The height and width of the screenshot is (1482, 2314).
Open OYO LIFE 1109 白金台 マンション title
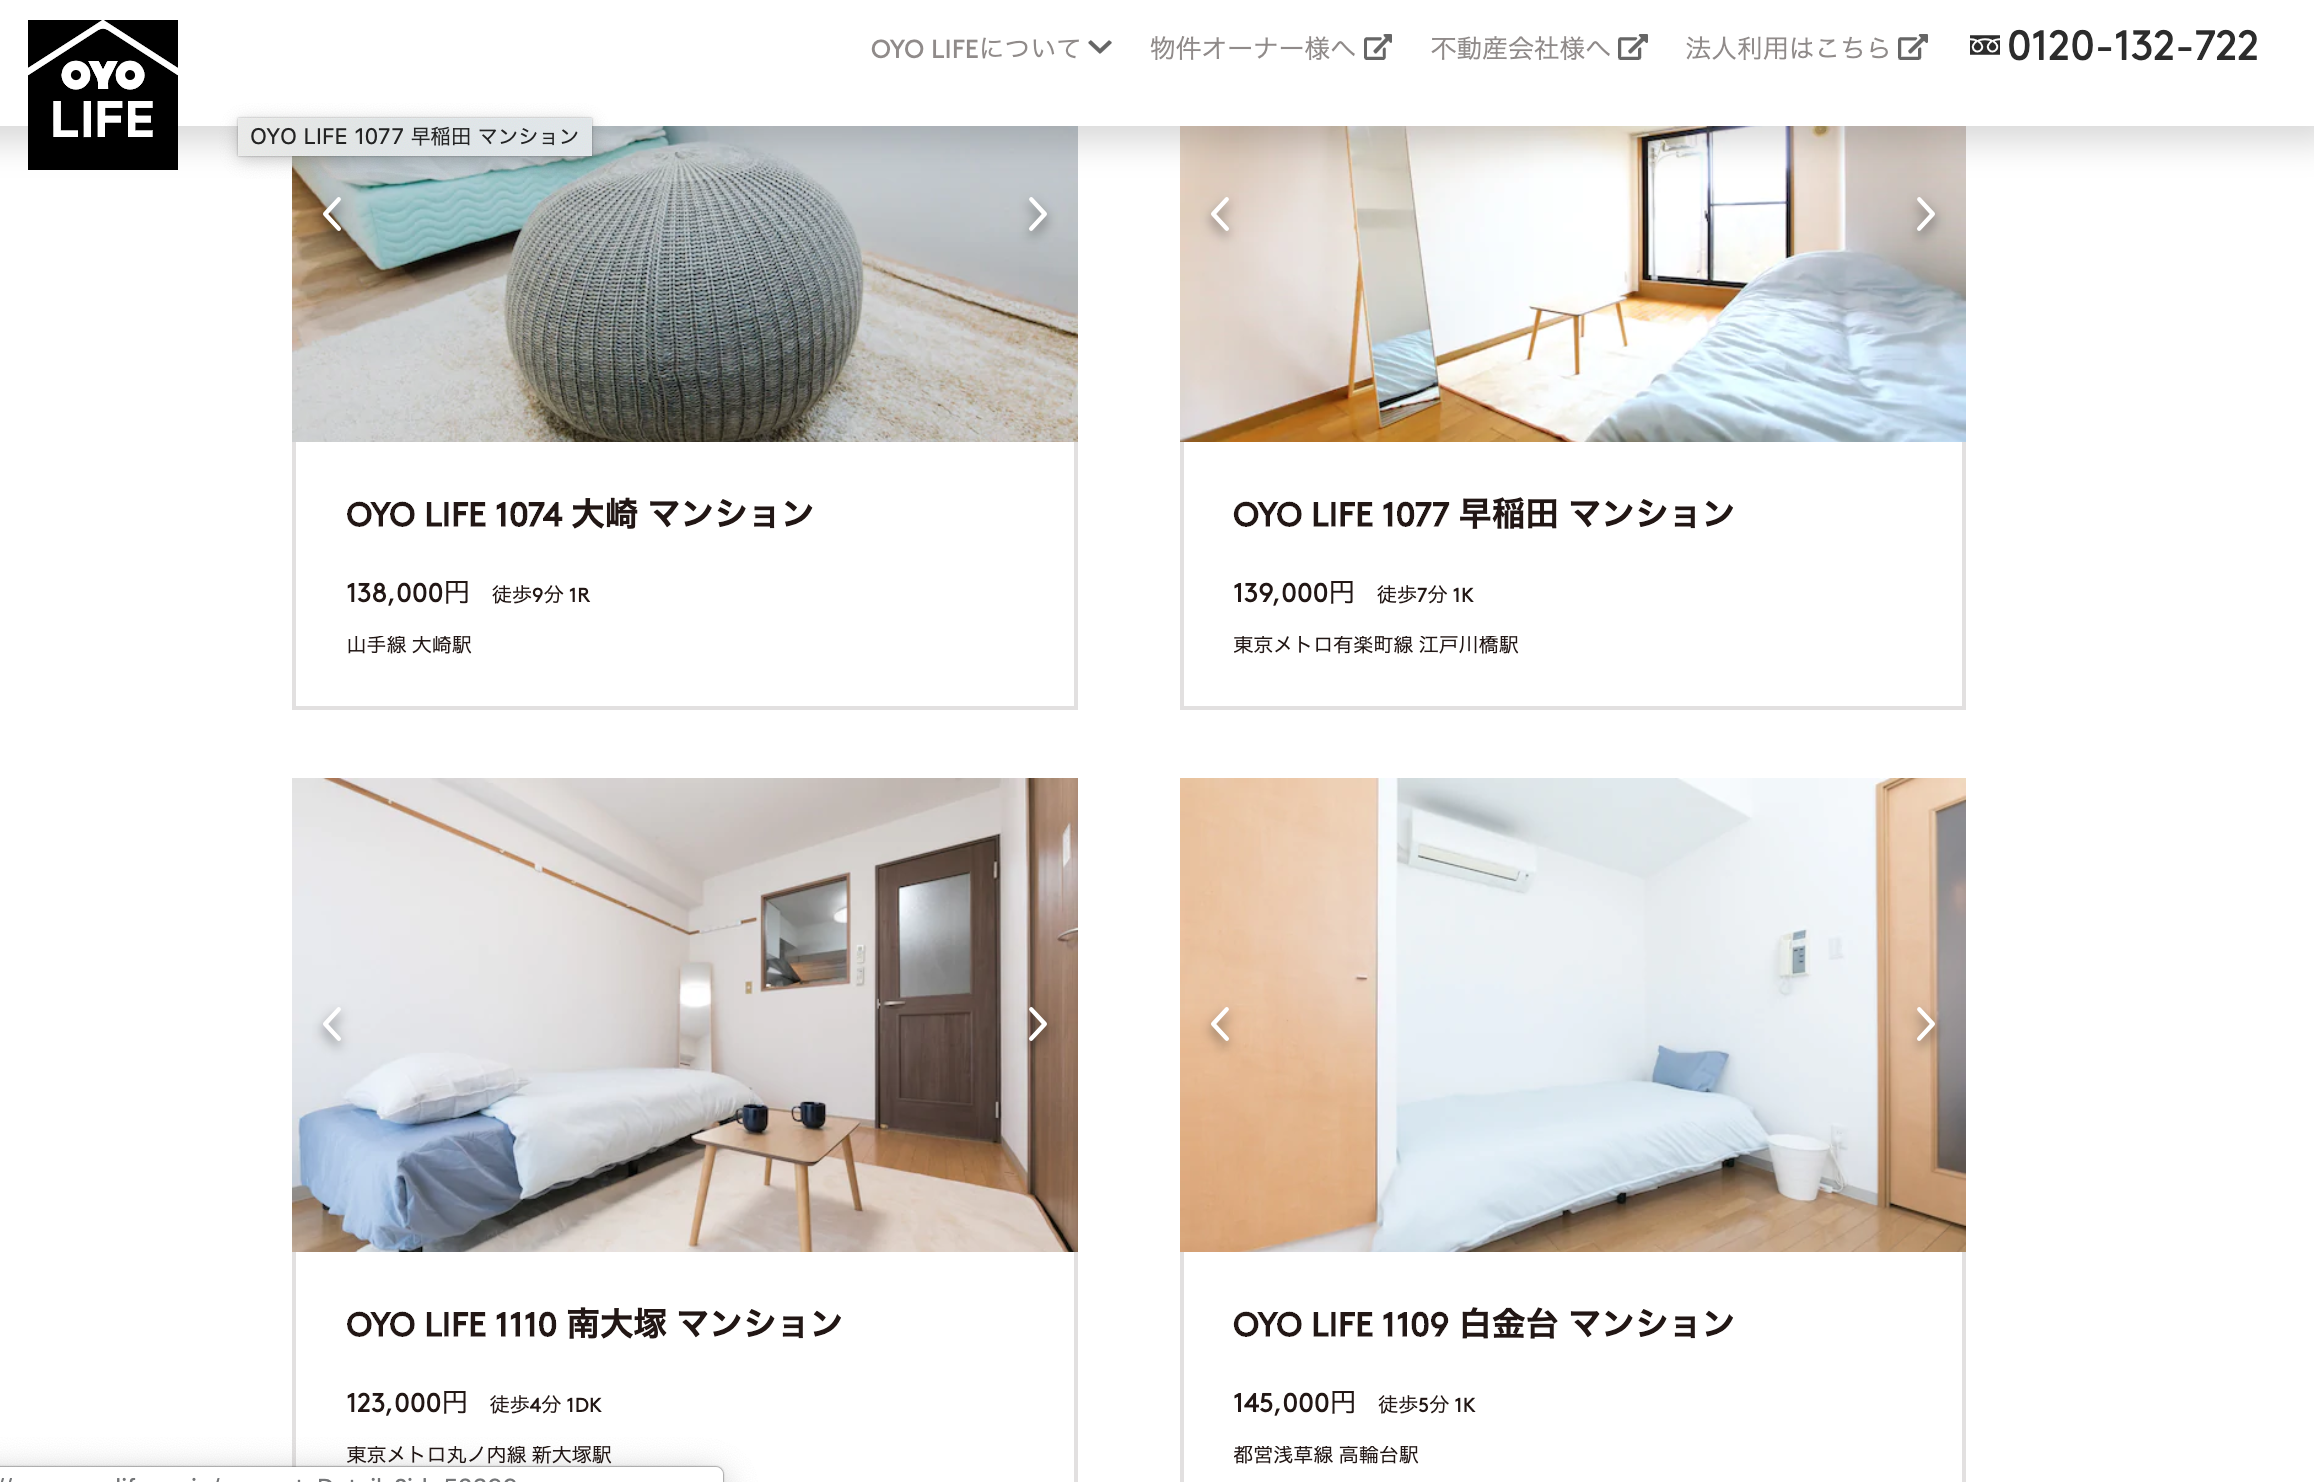[x=1483, y=1324]
